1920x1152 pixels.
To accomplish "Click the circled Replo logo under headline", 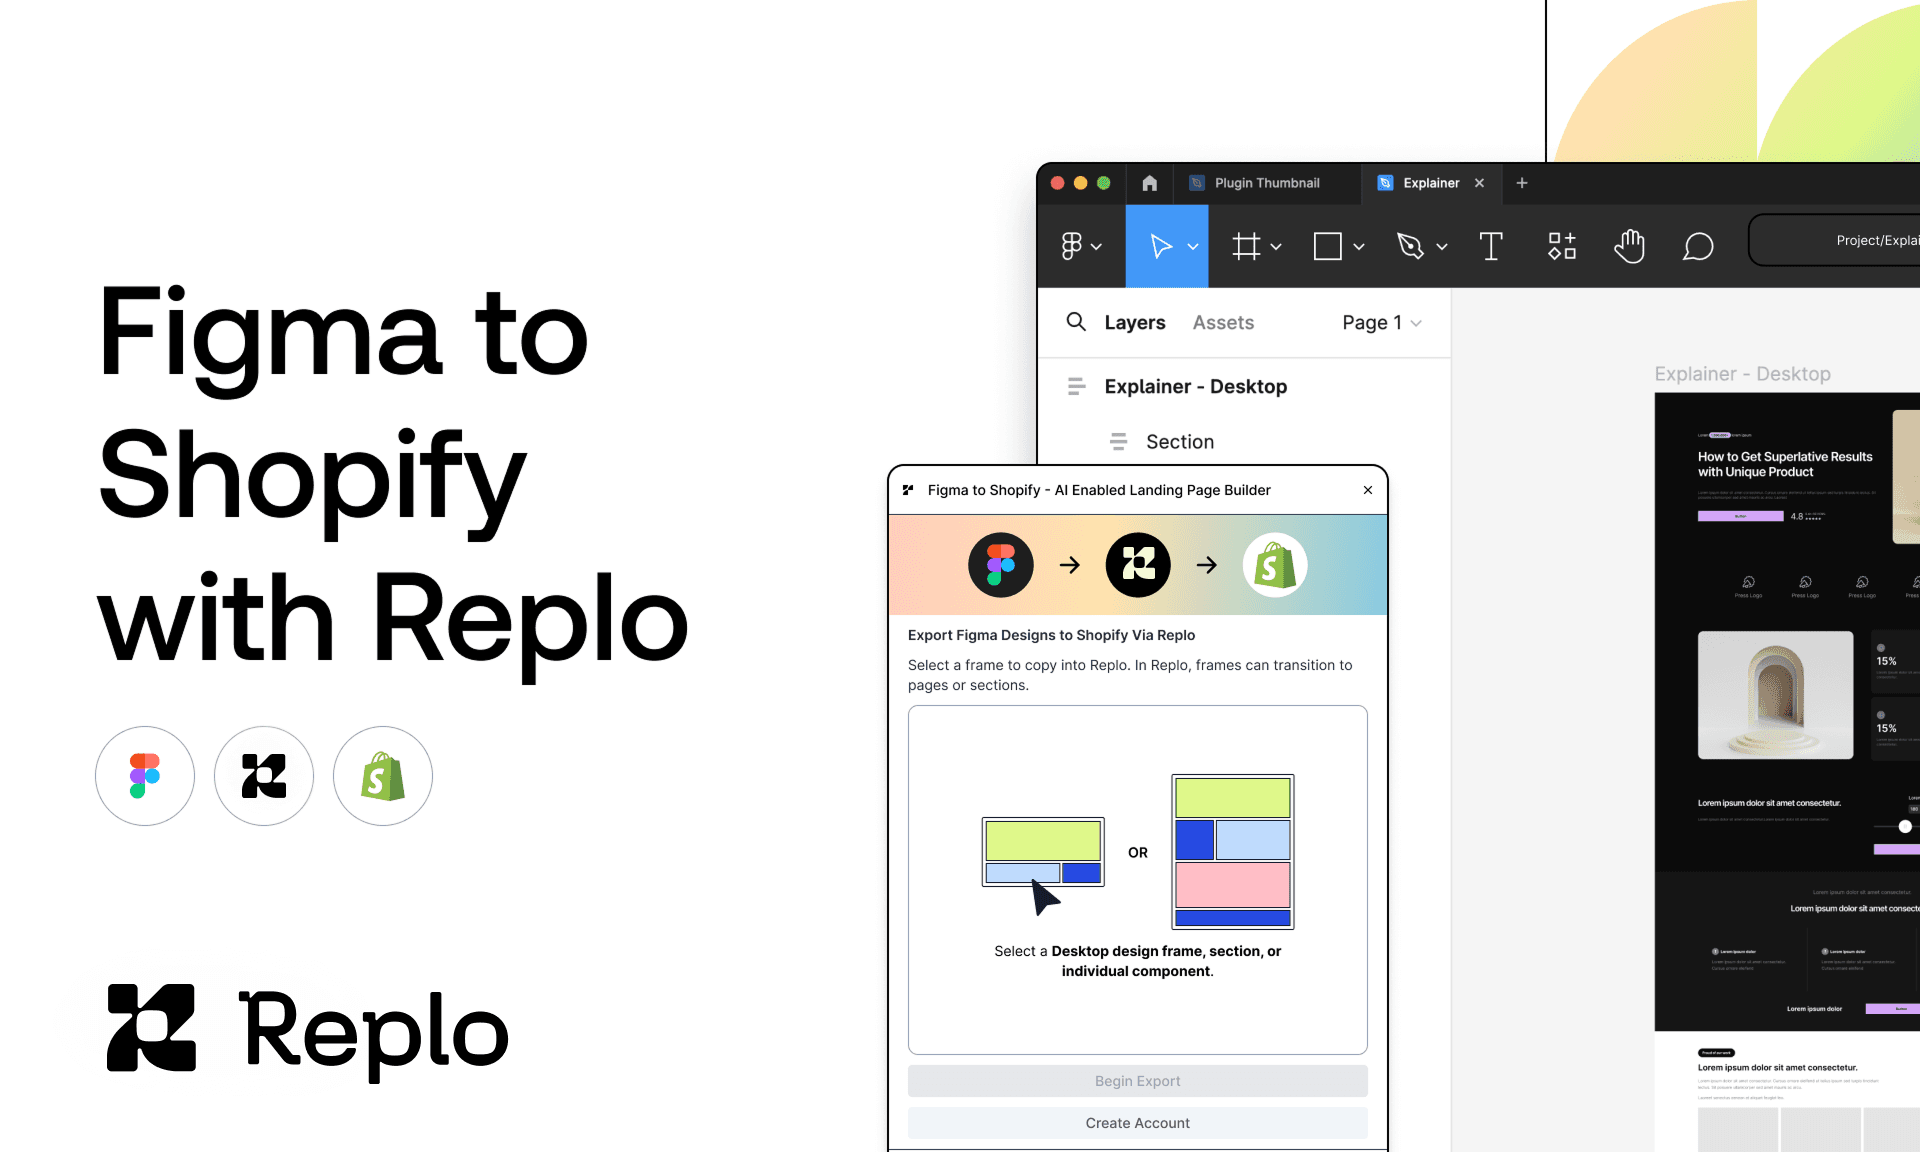I will click(264, 776).
